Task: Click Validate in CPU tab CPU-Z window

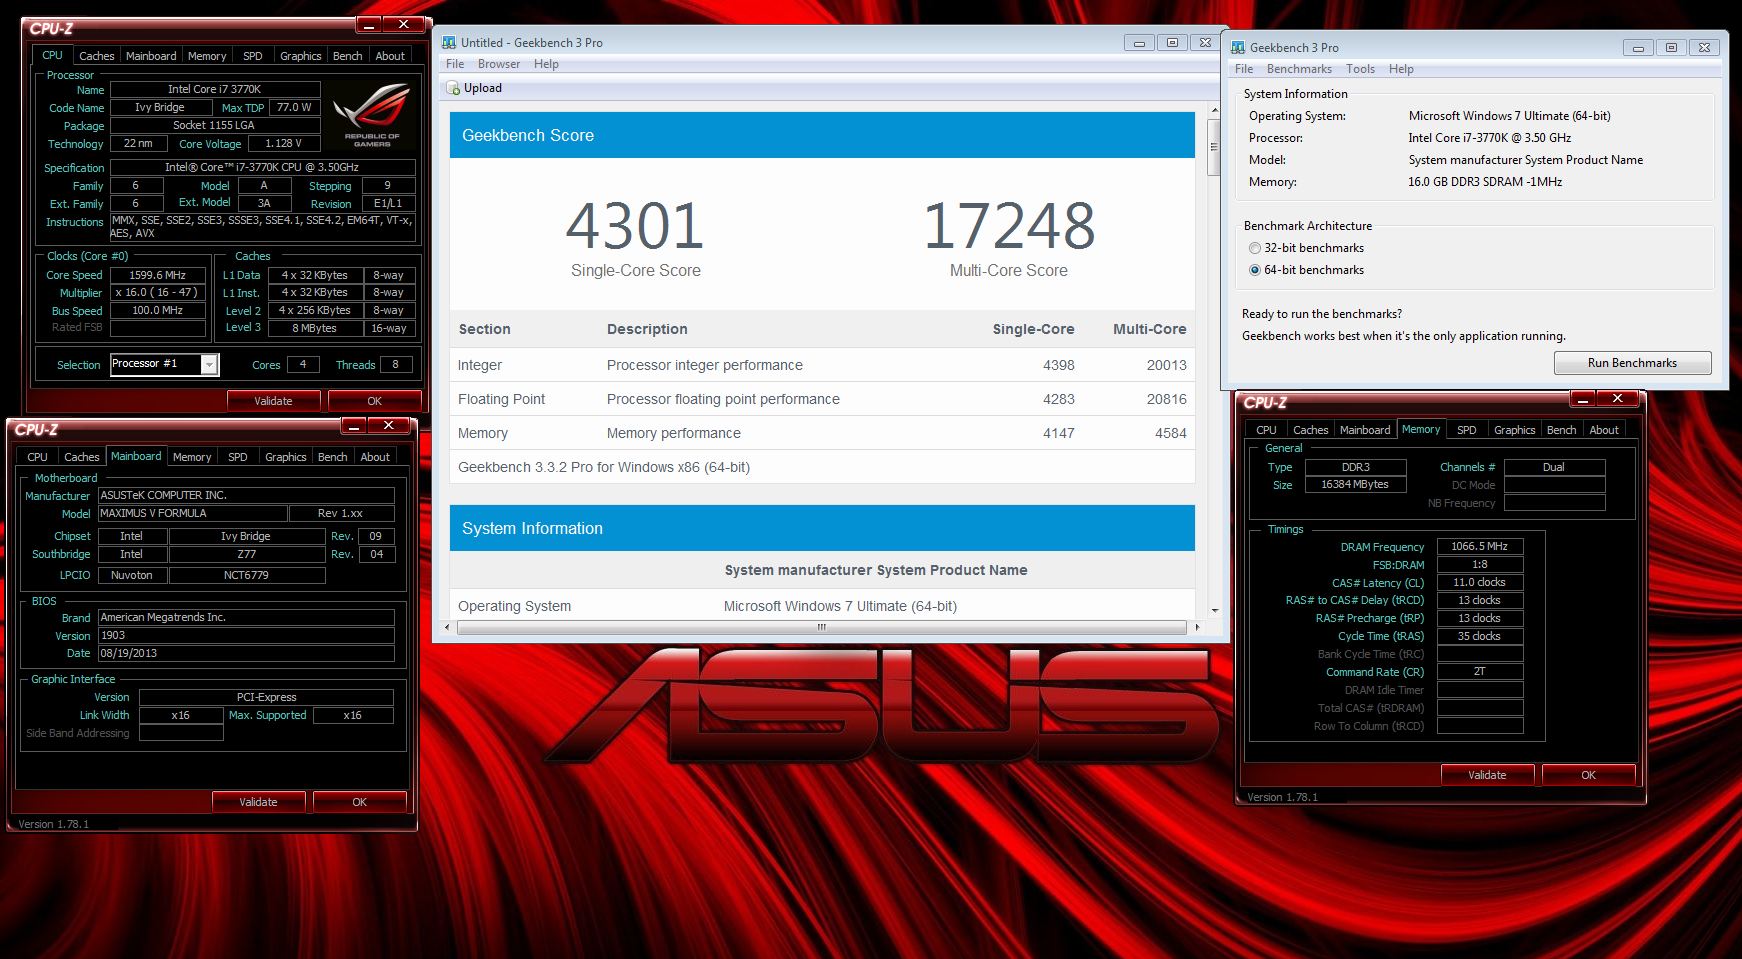Action: (x=273, y=401)
